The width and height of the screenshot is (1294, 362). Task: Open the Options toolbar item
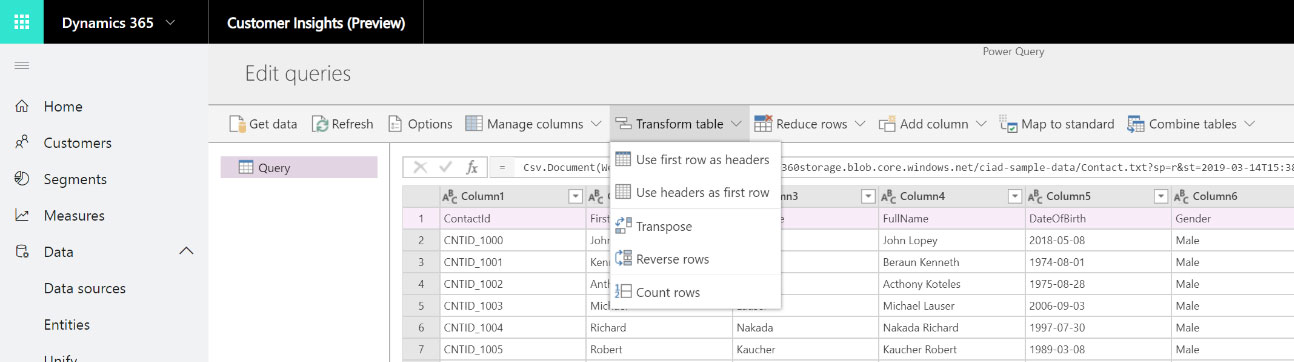click(420, 124)
